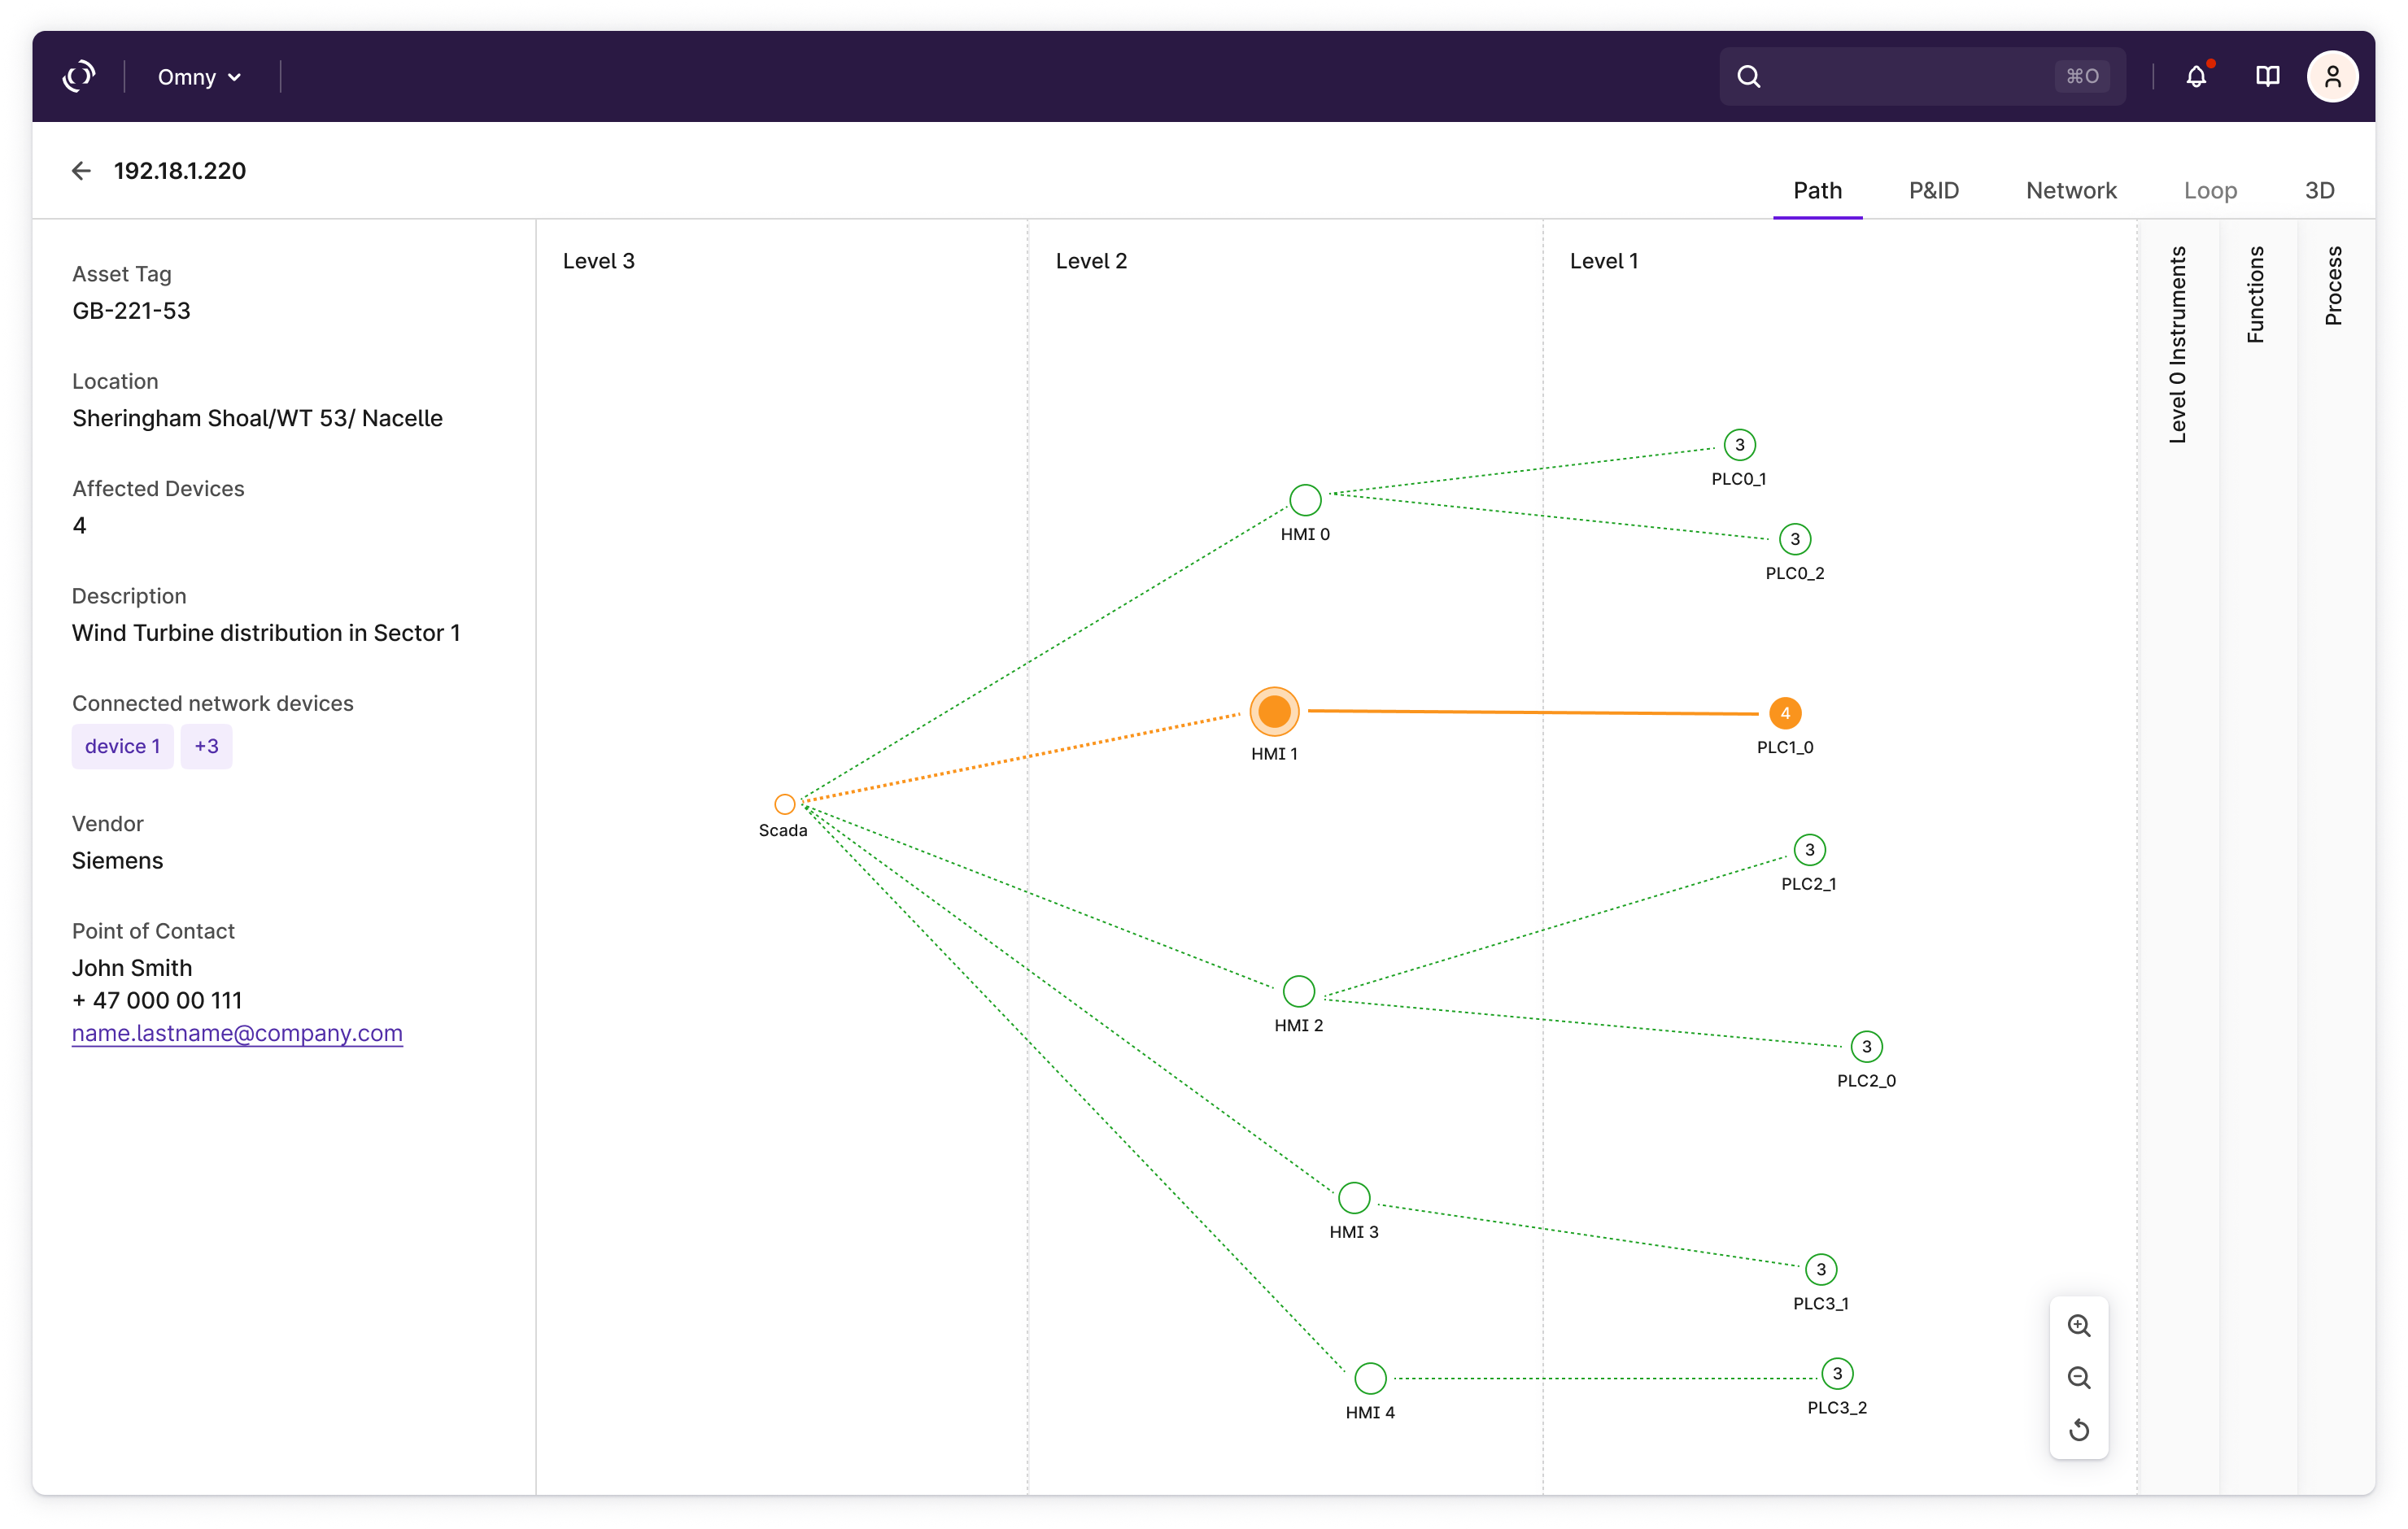The height and width of the screenshot is (1529, 2408).
Task: Click the zoom out magnifier button
Action: (2078, 1378)
